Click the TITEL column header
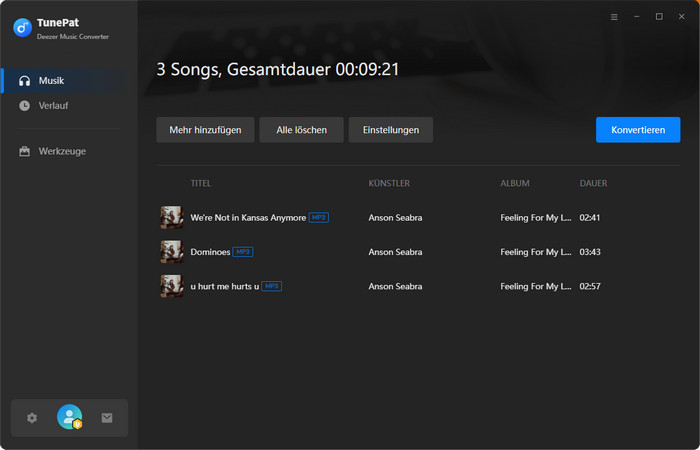 pyautogui.click(x=200, y=183)
